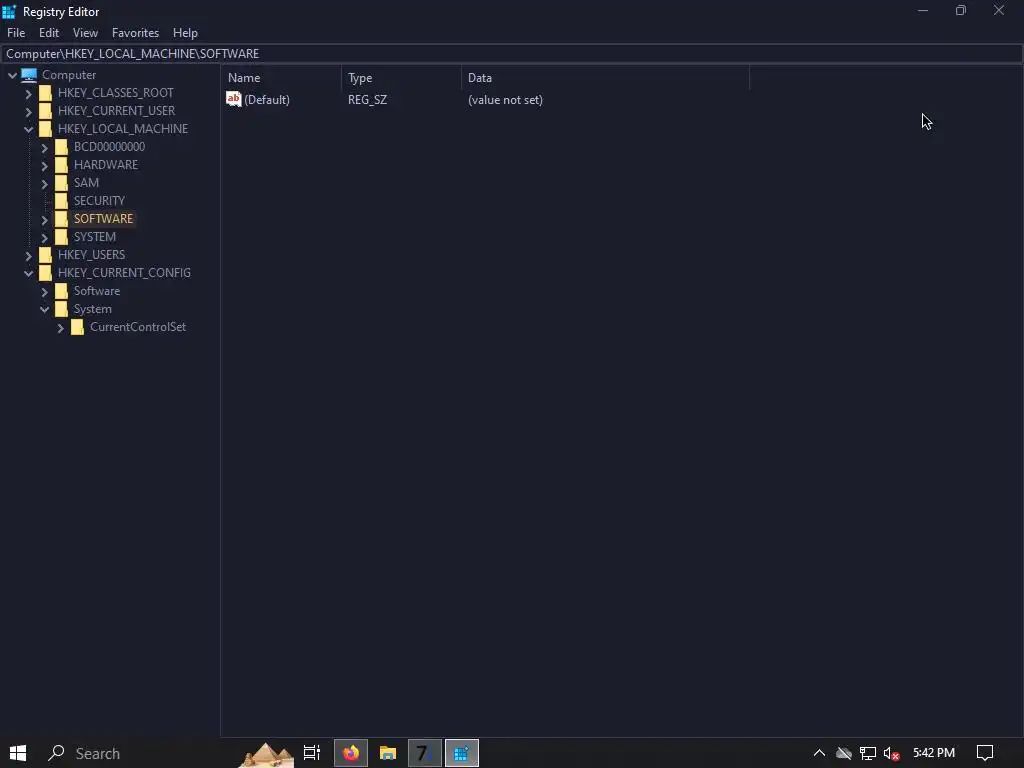This screenshot has width=1024, height=768.
Task: Open the network tray icon
Action: 867,753
